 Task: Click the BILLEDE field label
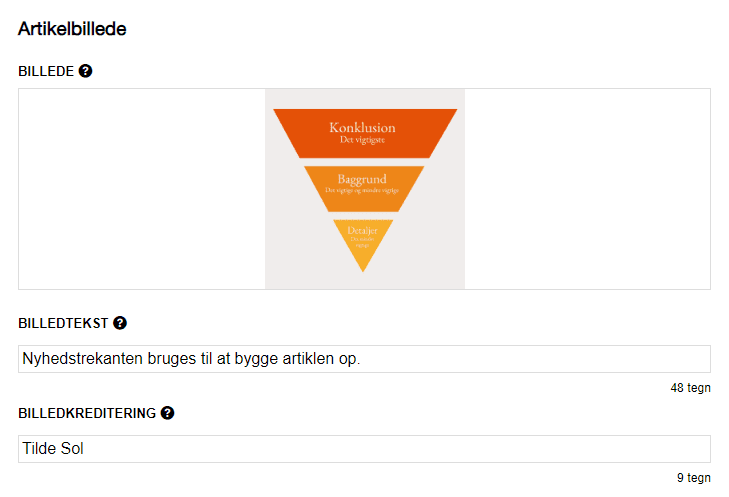point(46,71)
